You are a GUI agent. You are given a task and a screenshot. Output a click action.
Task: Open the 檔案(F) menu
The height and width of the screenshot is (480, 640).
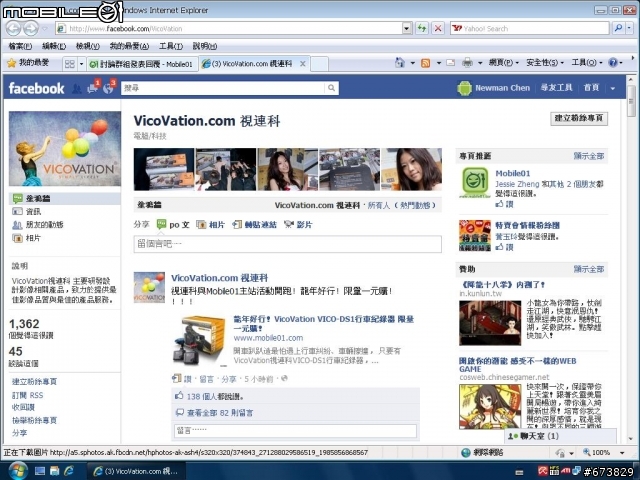click(20, 46)
